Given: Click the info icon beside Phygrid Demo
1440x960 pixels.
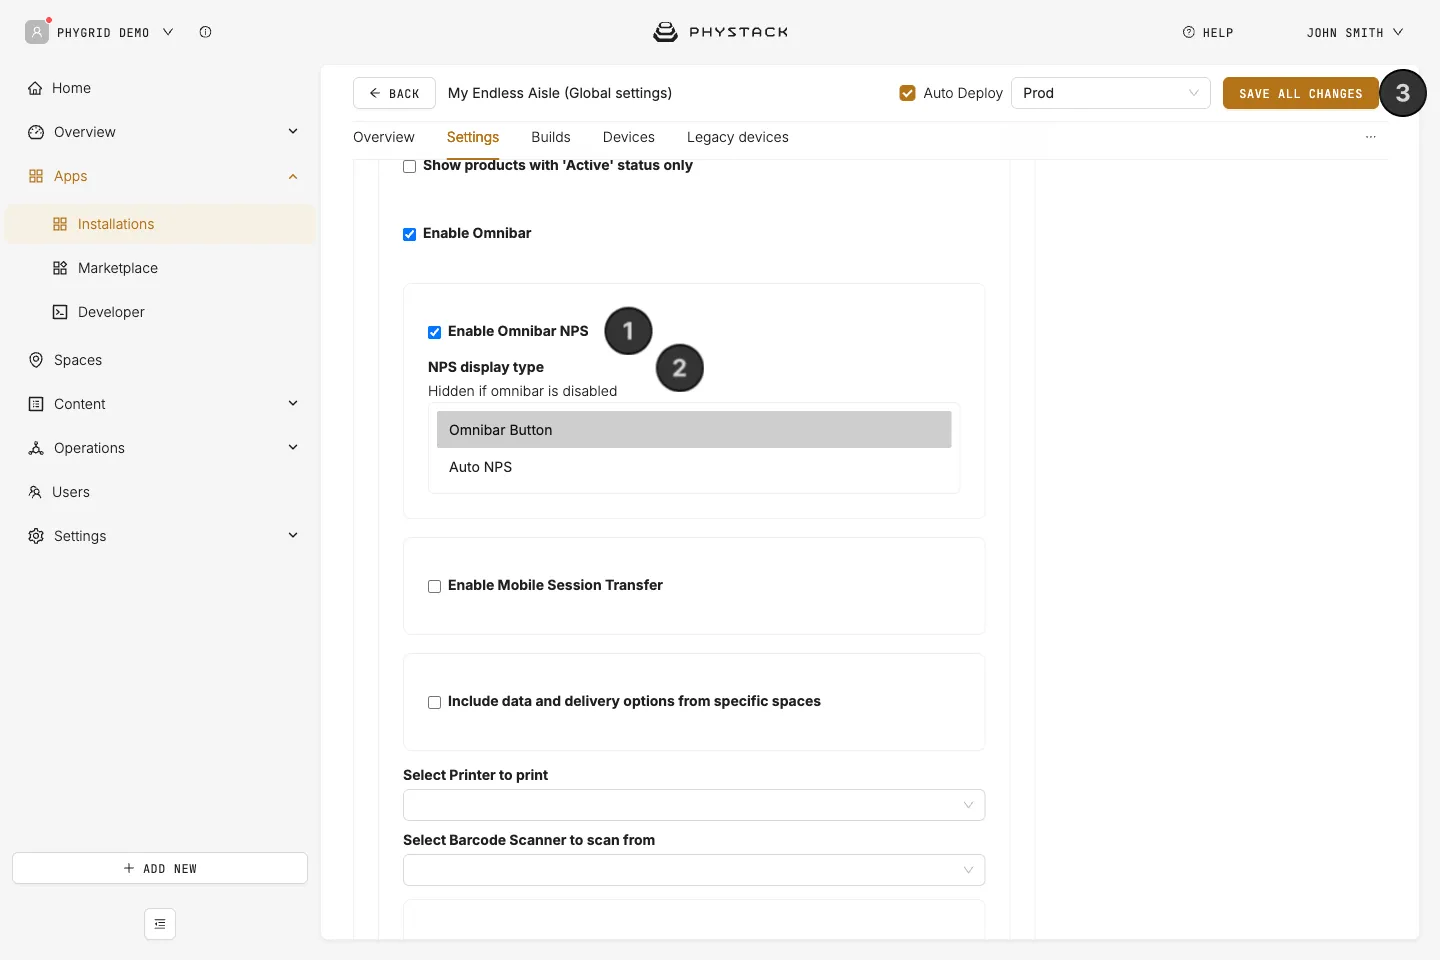Looking at the screenshot, I should coord(205,32).
